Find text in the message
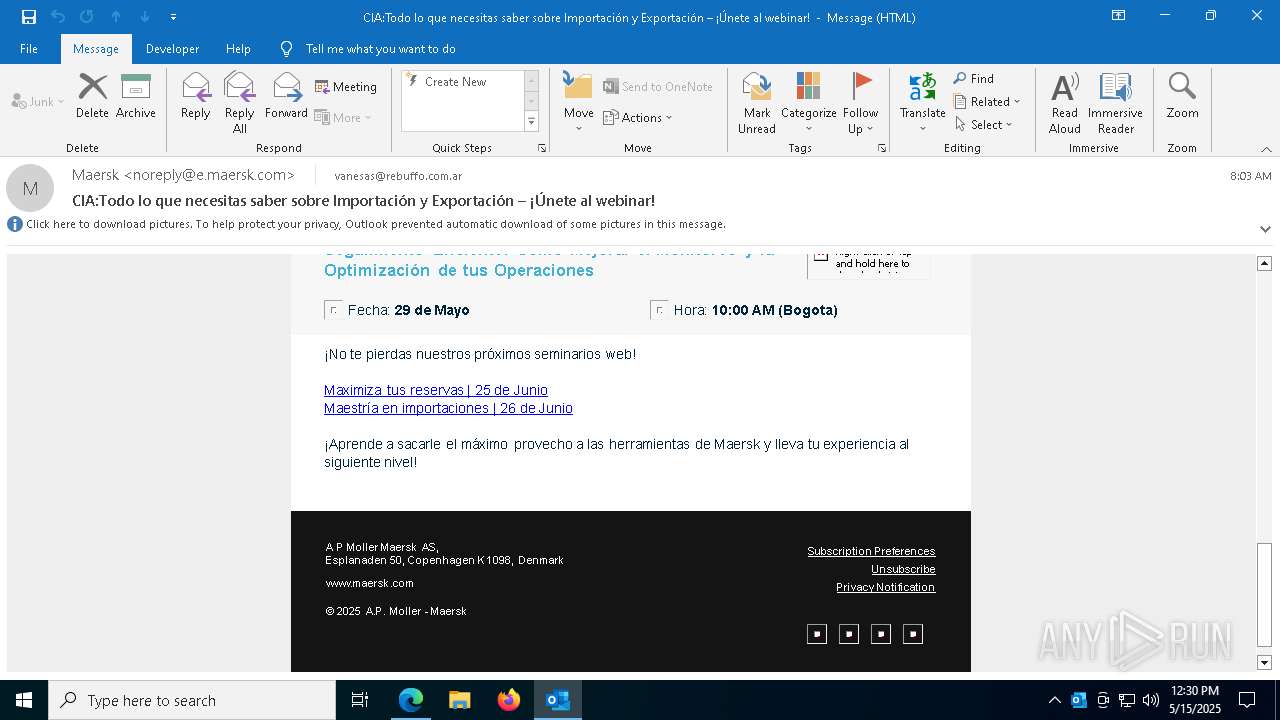The image size is (1280, 720). coord(974,79)
